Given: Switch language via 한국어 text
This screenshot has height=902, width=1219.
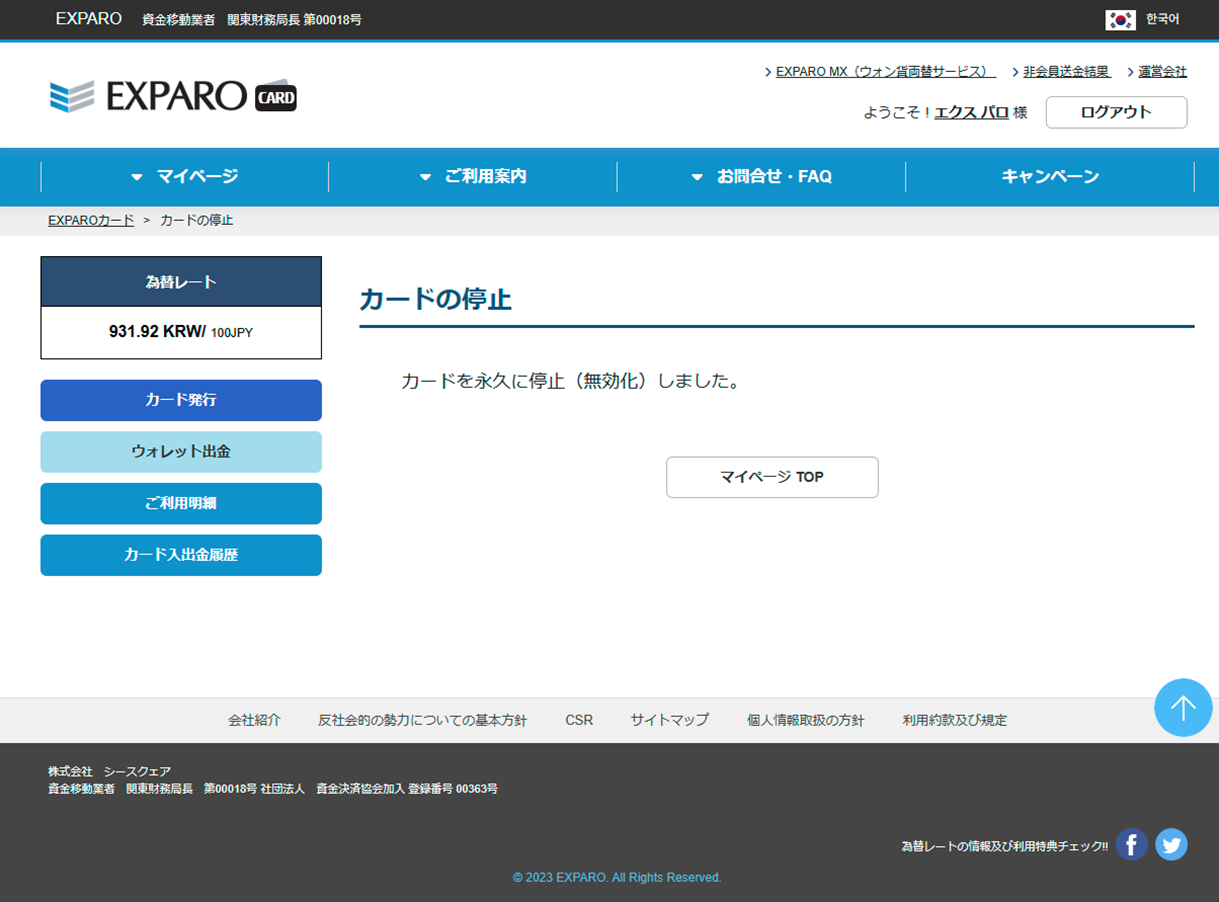Looking at the screenshot, I should pos(1162,19).
